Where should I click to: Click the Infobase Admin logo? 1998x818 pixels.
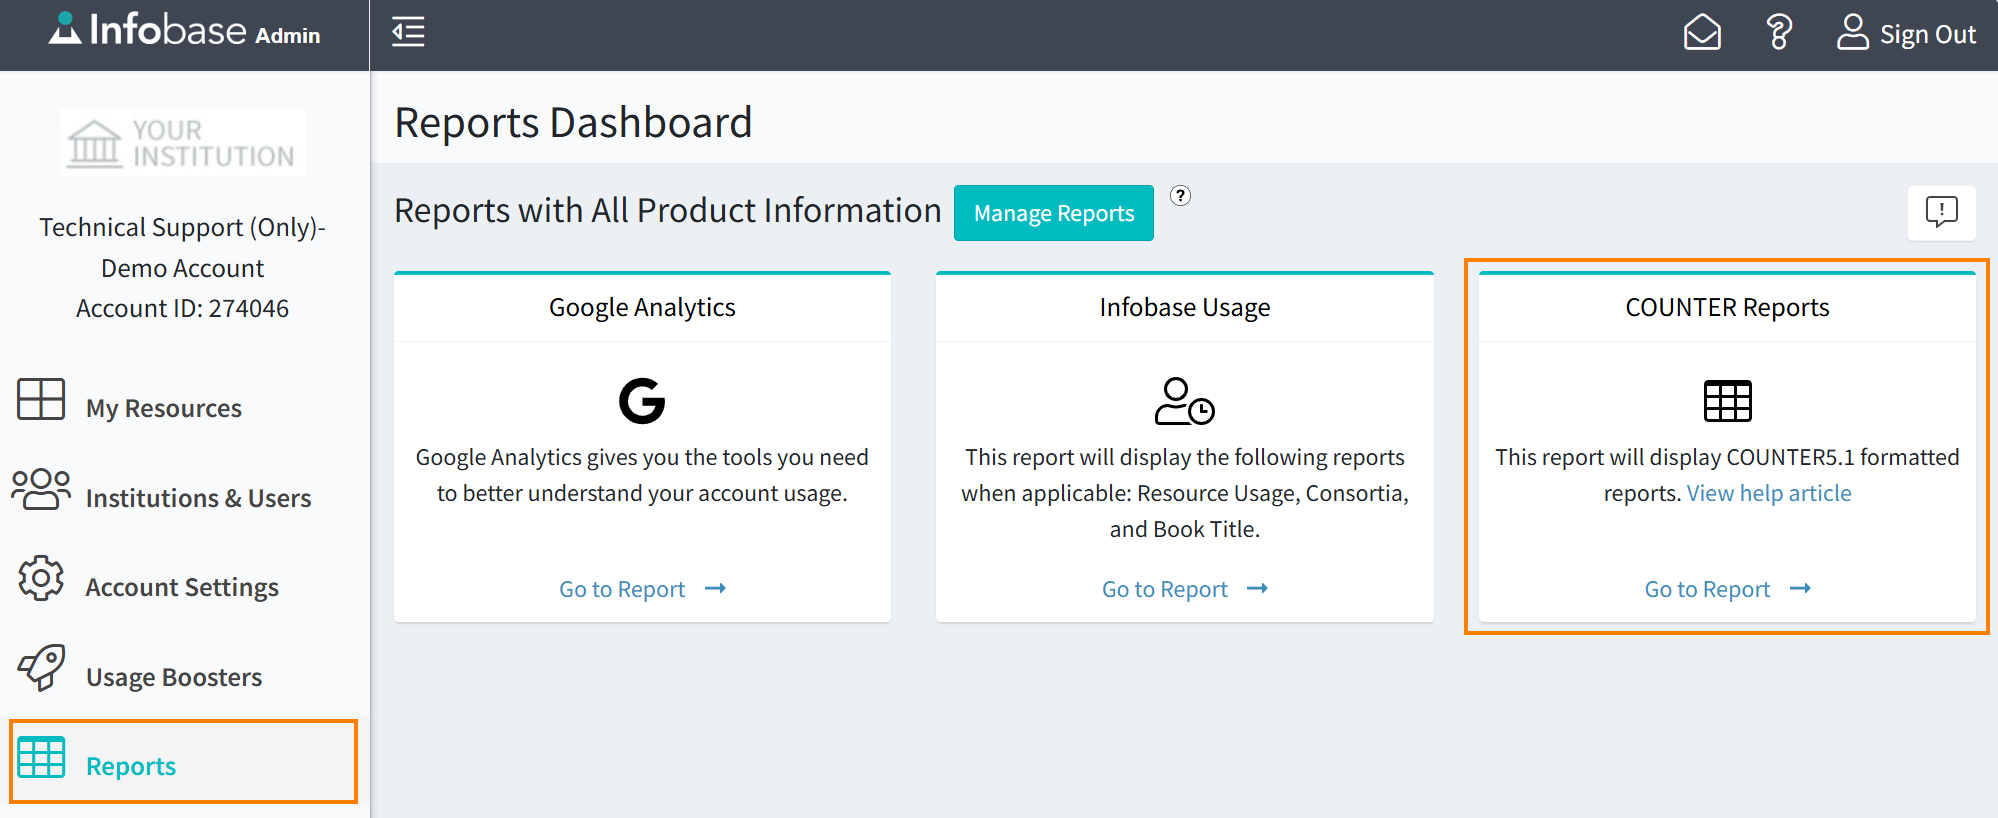point(185,30)
